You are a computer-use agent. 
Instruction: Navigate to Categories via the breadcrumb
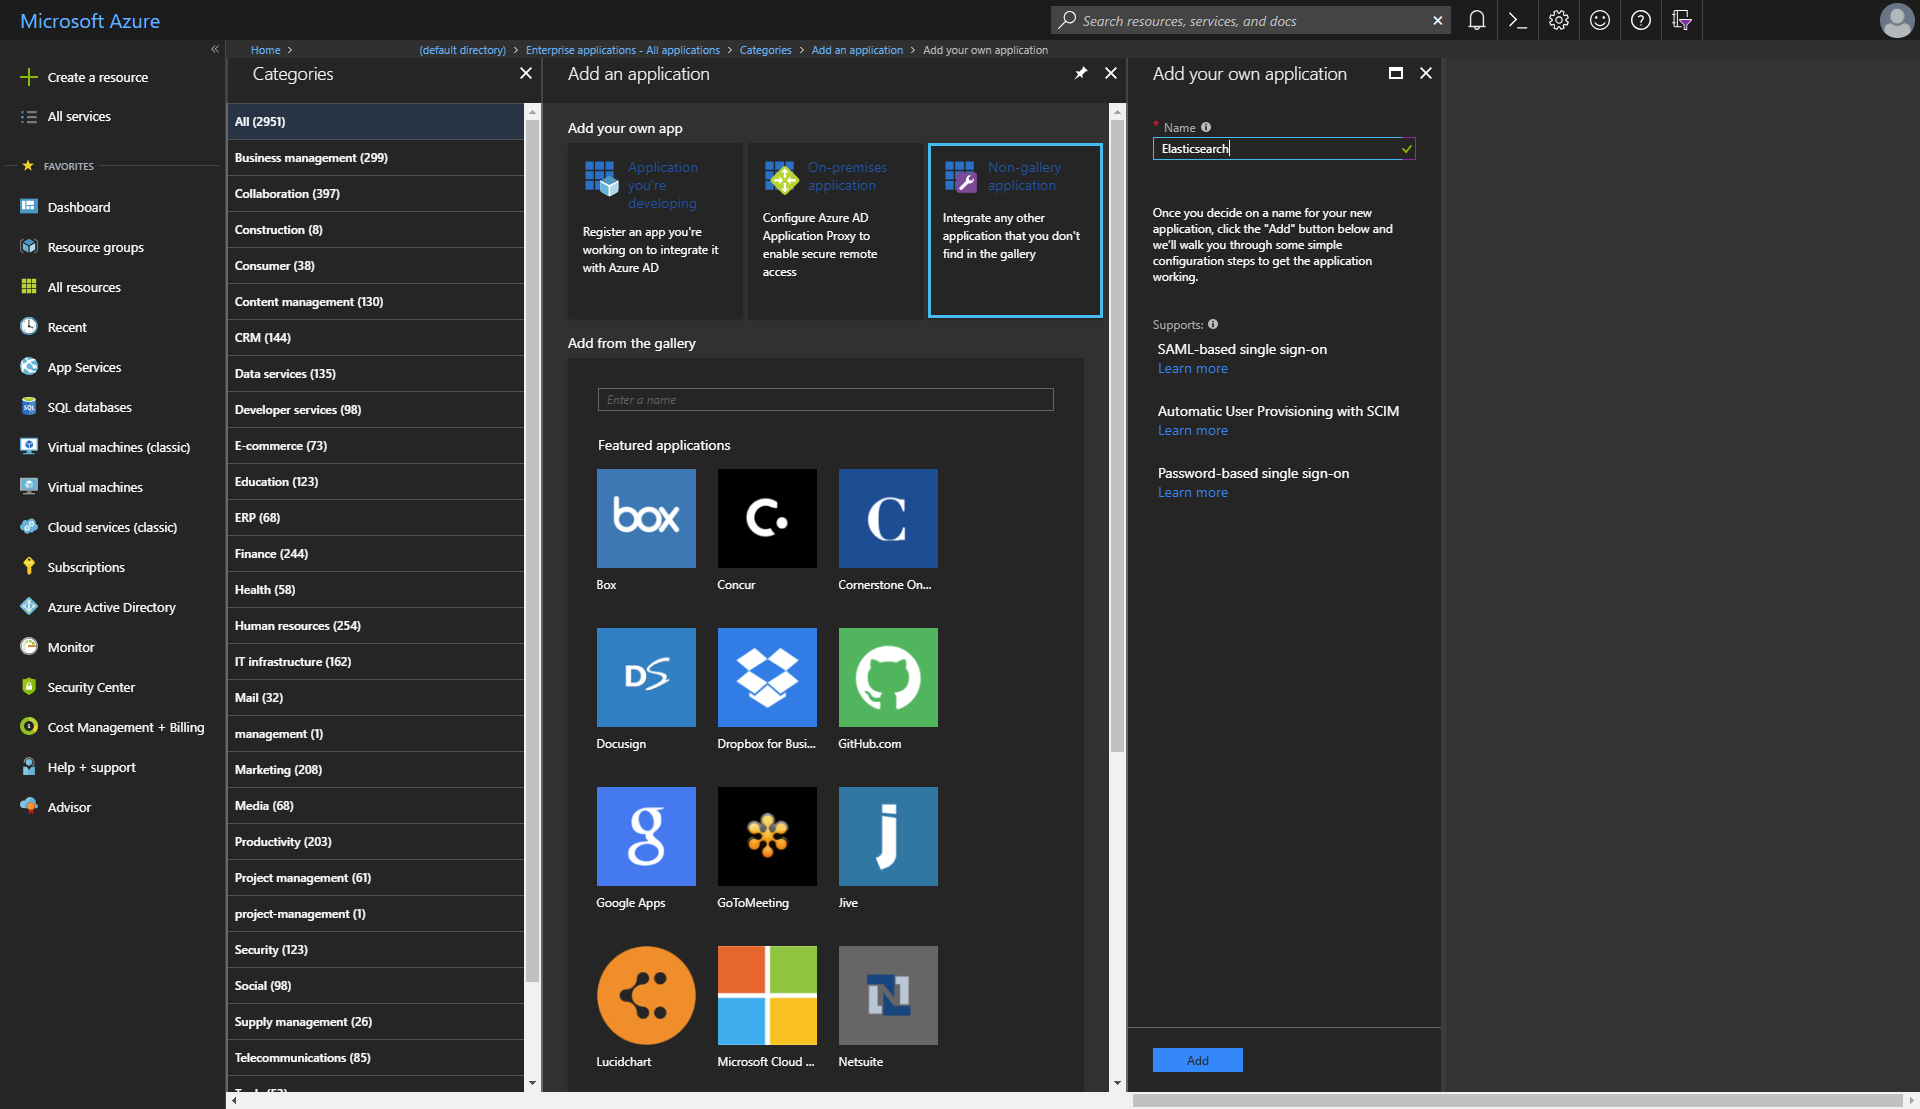coord(766,50)
